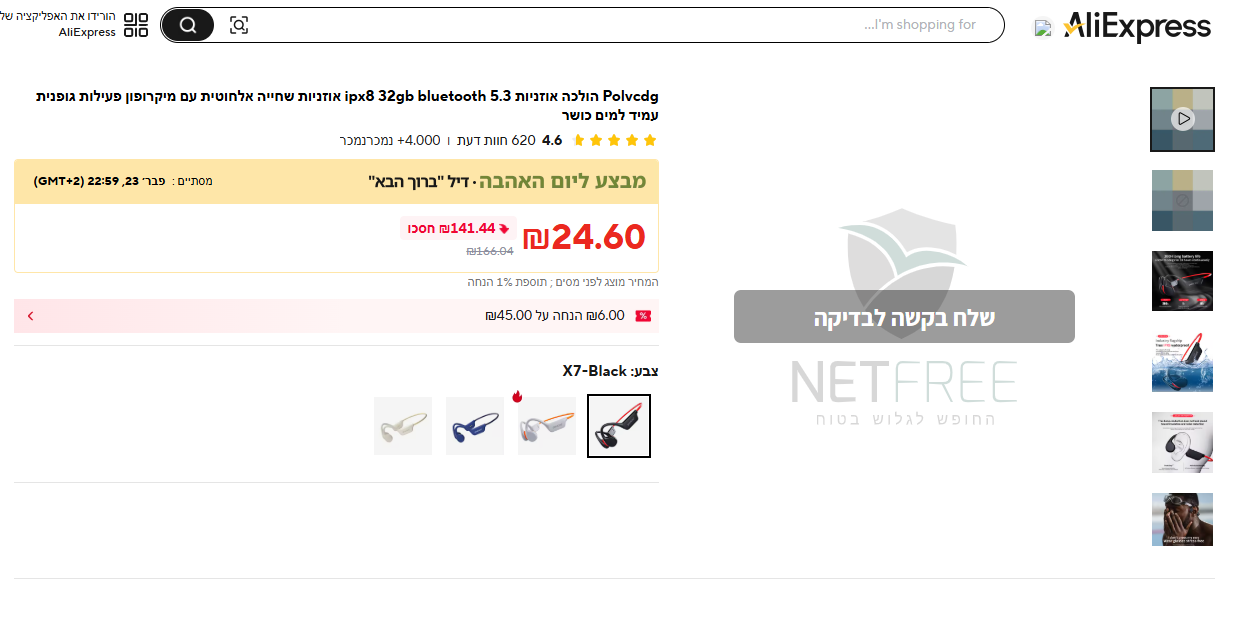
Task: Select the beige headphone color variant
Action: 403,426
